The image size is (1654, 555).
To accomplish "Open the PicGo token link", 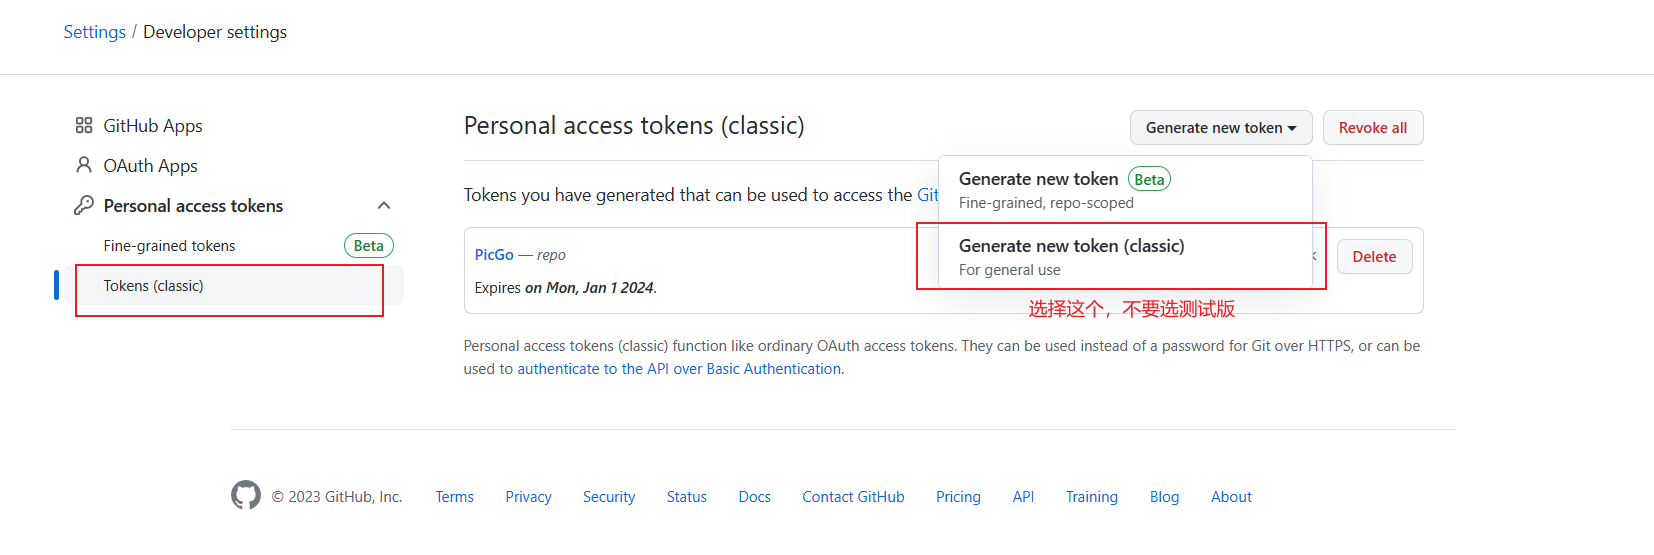I will point(494,255).
